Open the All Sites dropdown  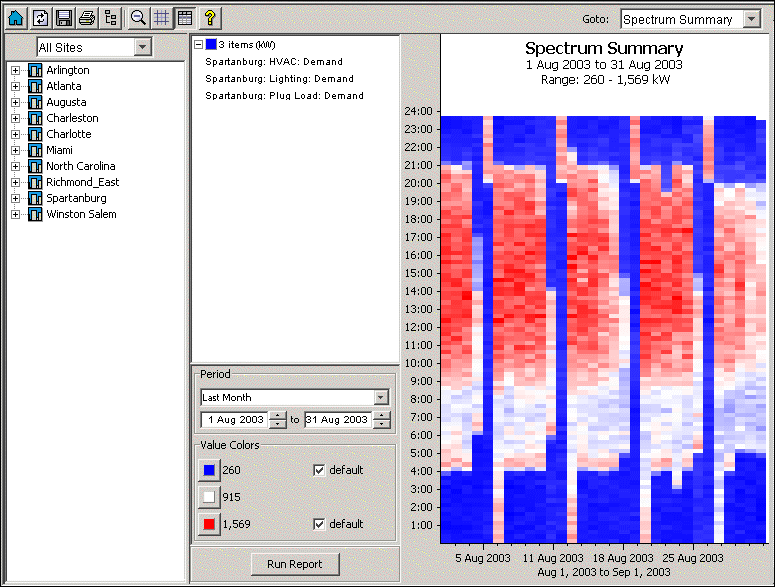point(143,47)
